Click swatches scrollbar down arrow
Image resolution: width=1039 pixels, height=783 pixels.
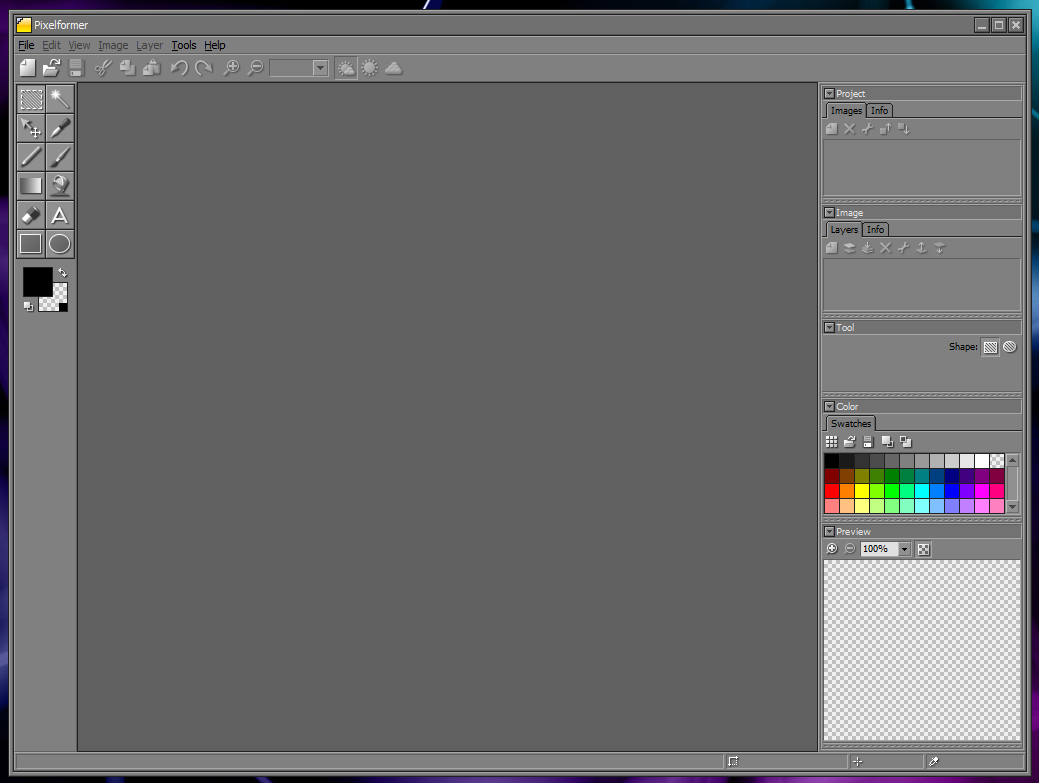[1012, 507]
